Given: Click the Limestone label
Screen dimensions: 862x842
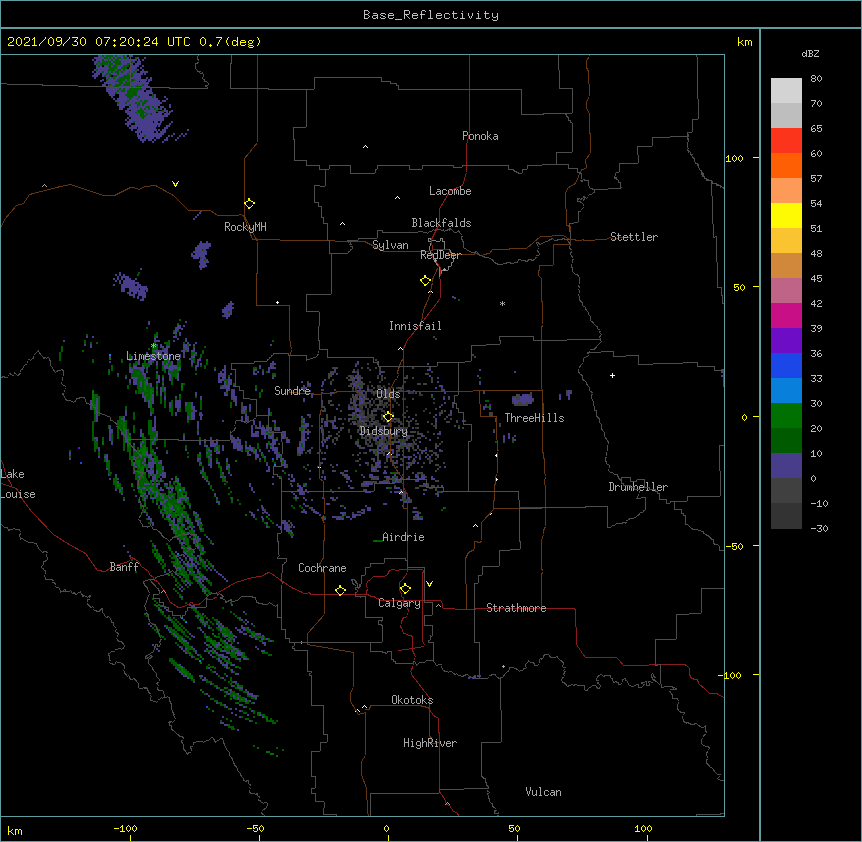Looking at the screenshot, I should tap(153, 356).
